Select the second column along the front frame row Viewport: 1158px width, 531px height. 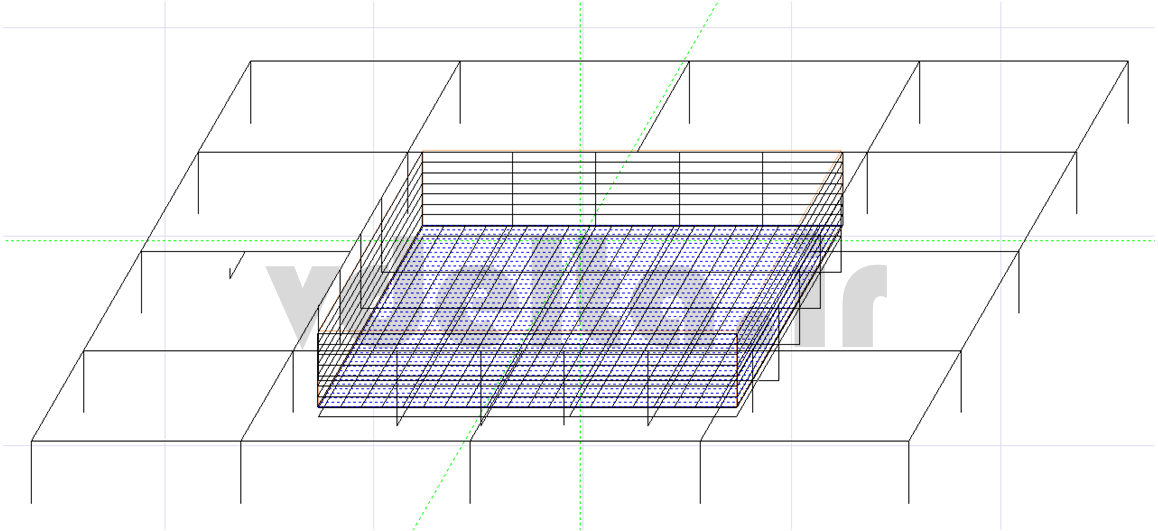click(241, 472)
